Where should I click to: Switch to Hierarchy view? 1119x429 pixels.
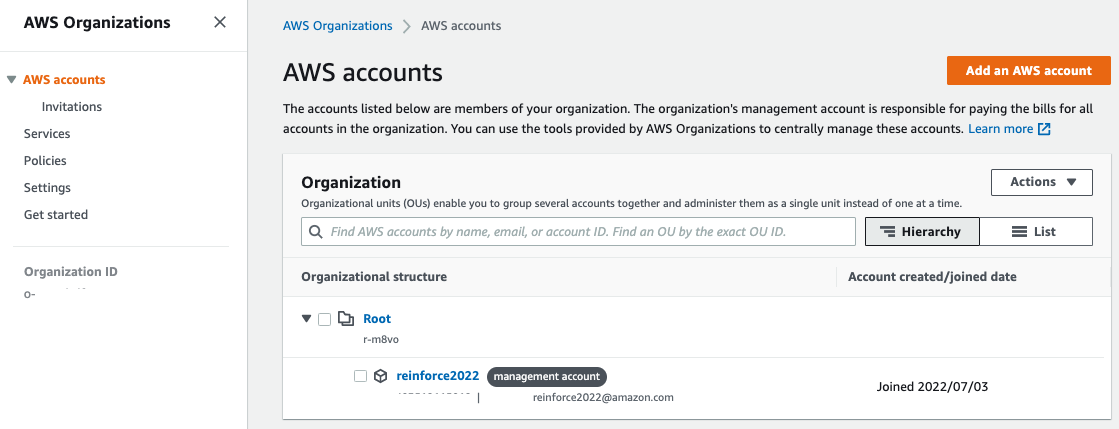[922, 232]
